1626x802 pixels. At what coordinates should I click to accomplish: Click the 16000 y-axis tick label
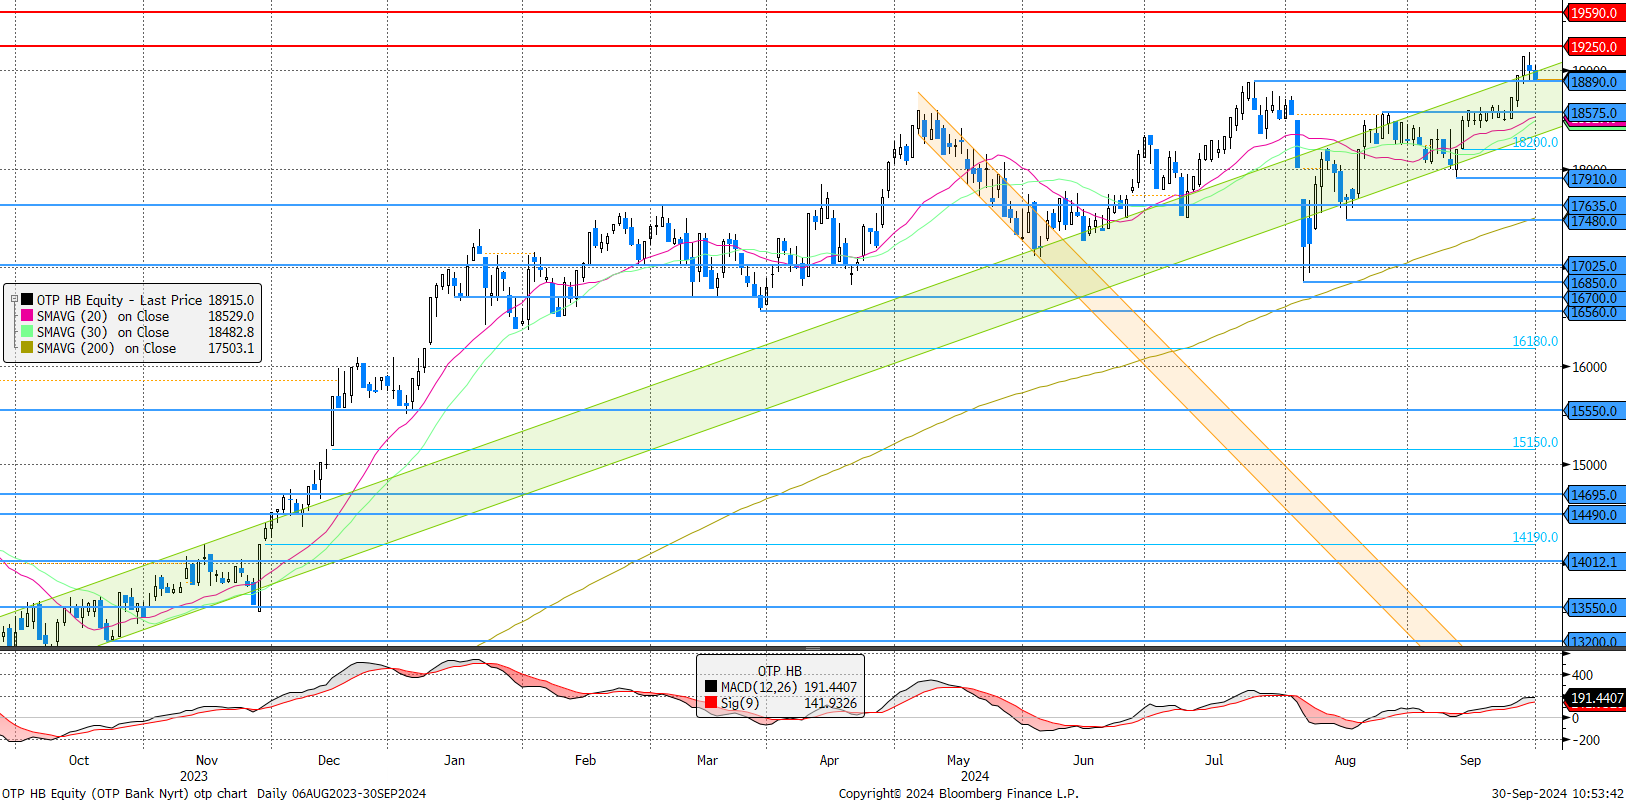coord(1590,367)
